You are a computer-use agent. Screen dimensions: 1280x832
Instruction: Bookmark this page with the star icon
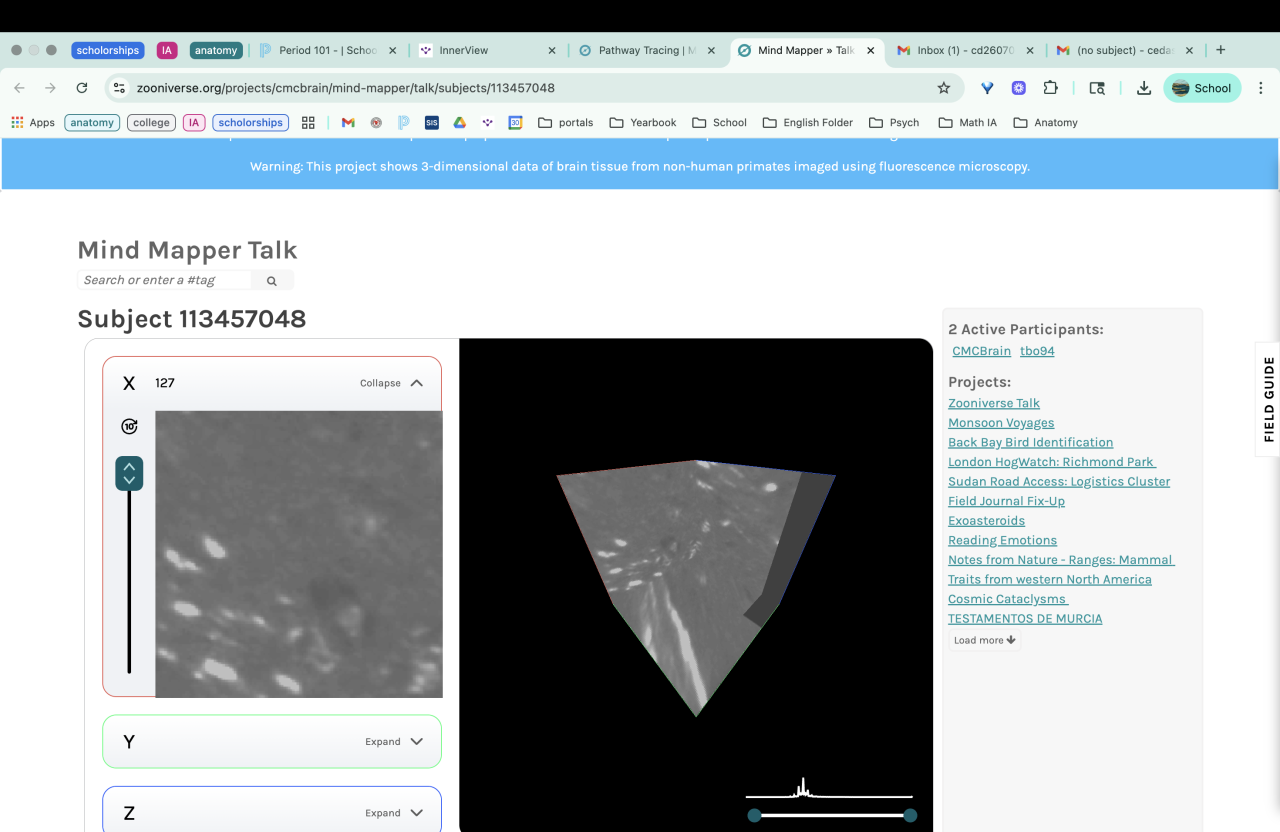click(x=943, y=88)
